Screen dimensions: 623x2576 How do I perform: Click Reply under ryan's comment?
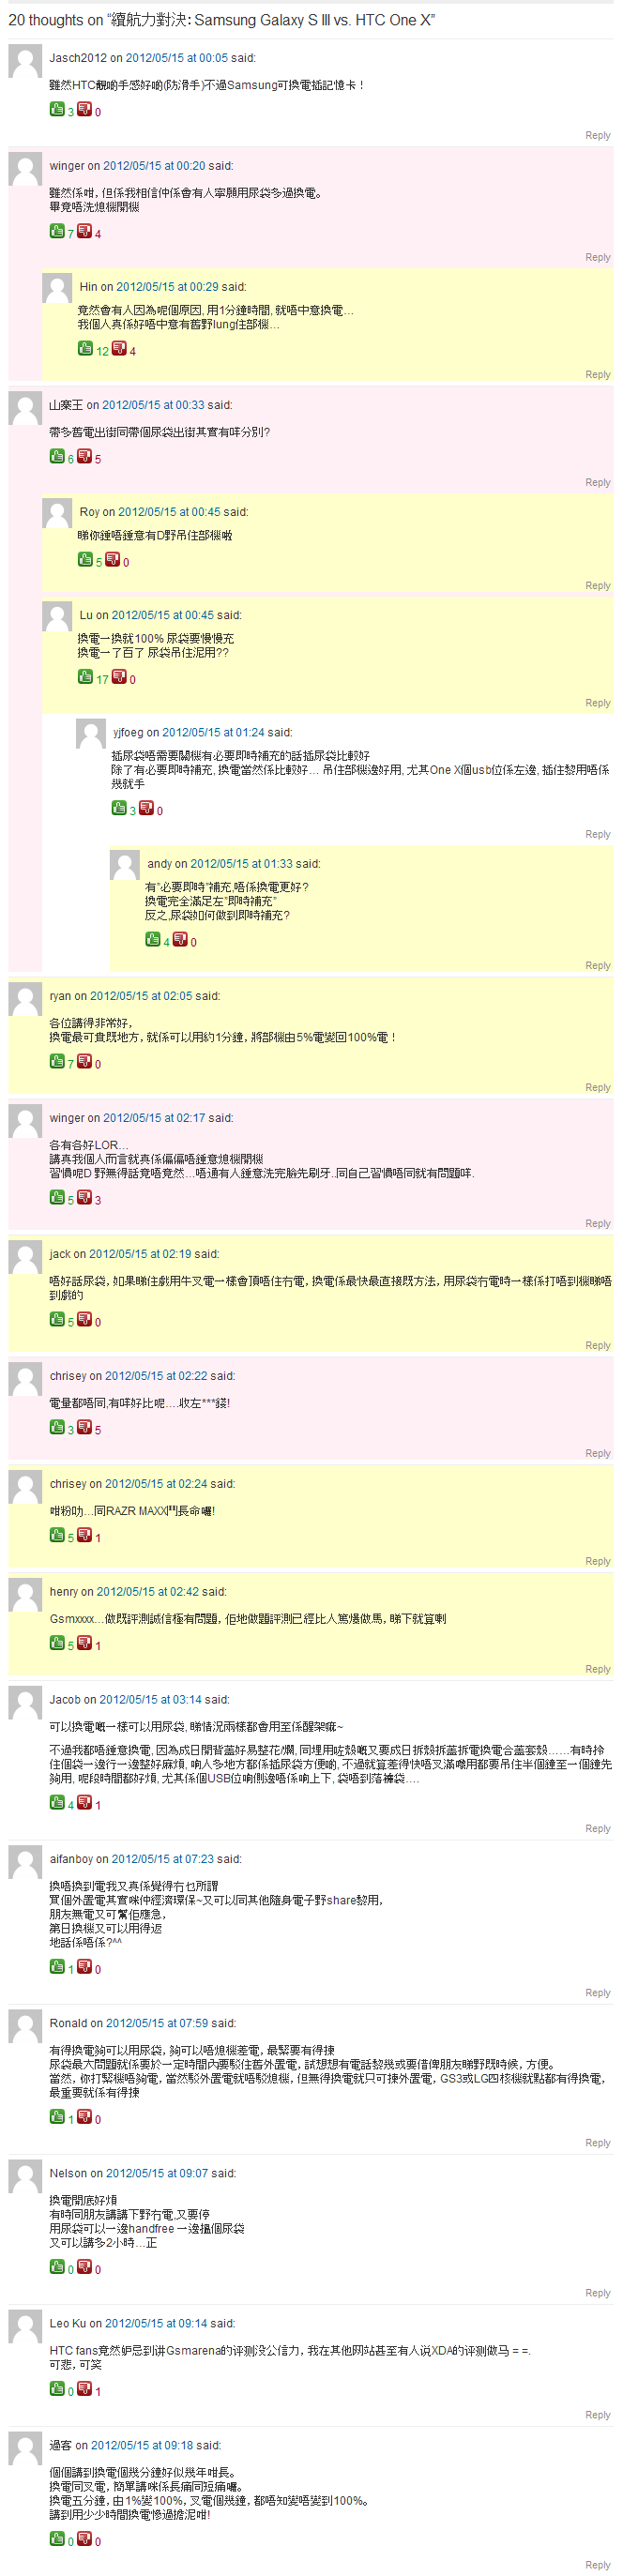point(597,1087)
